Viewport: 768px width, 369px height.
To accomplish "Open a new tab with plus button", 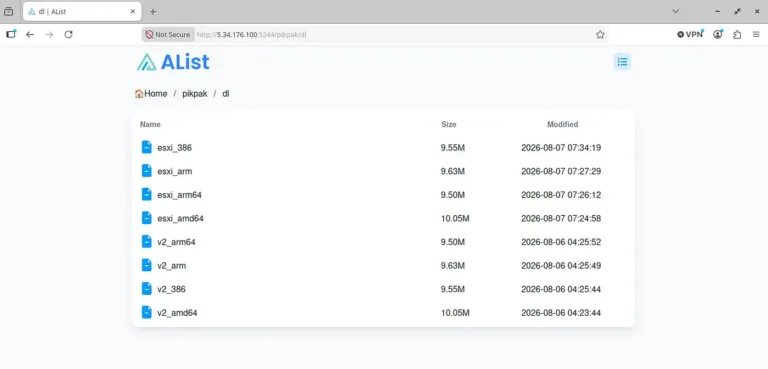I will pyautogui.click(x=153, y=11).
